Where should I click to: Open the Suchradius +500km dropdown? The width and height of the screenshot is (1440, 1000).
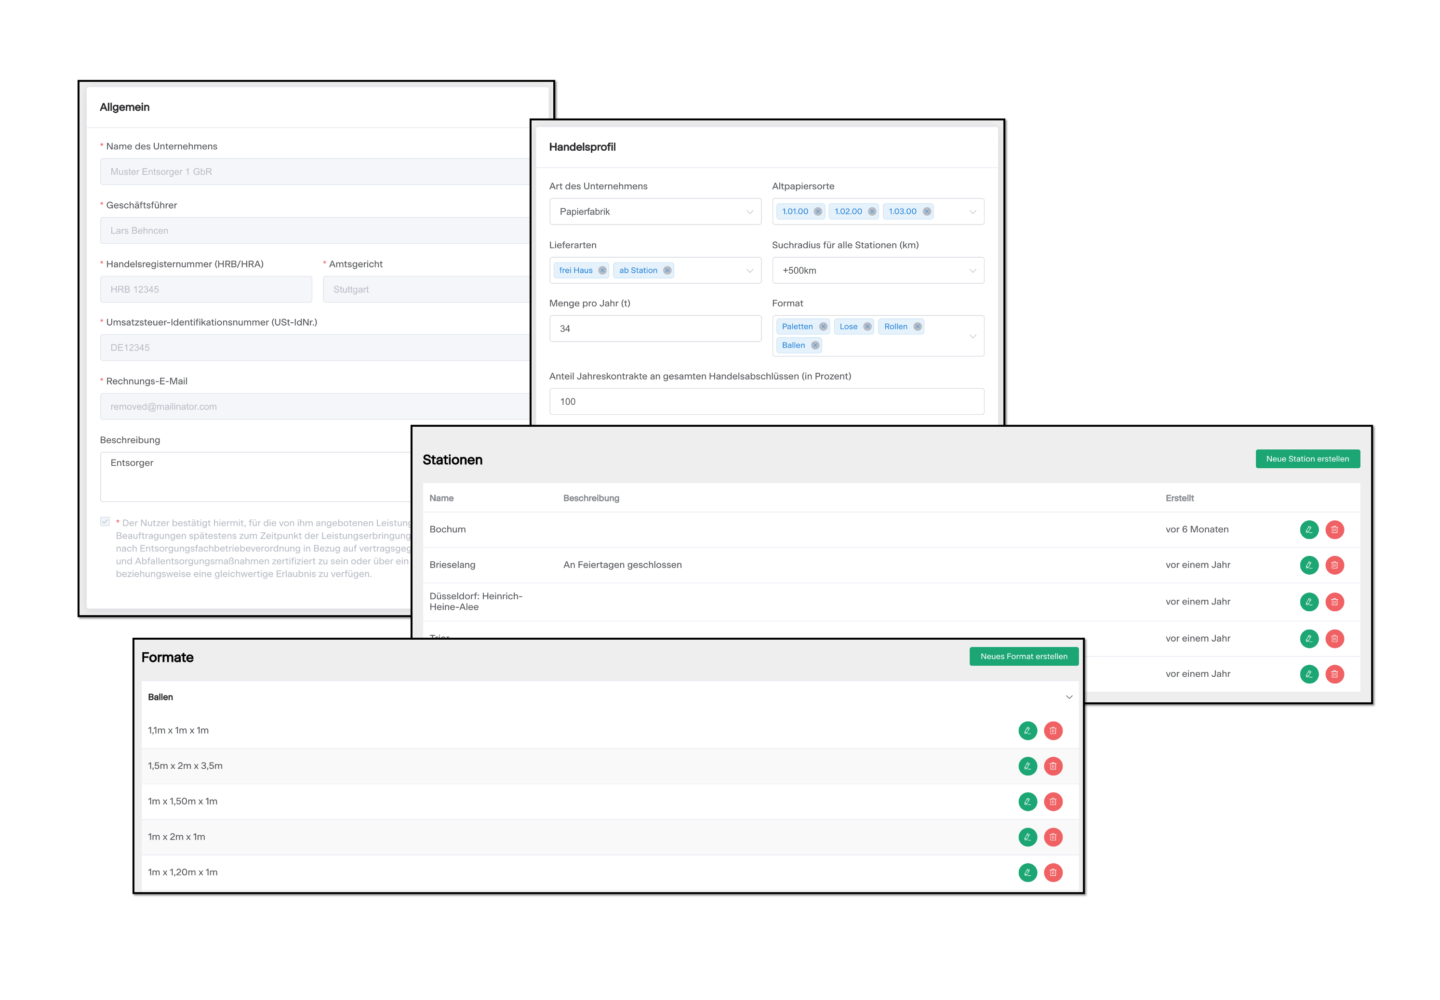pos(878,271)
